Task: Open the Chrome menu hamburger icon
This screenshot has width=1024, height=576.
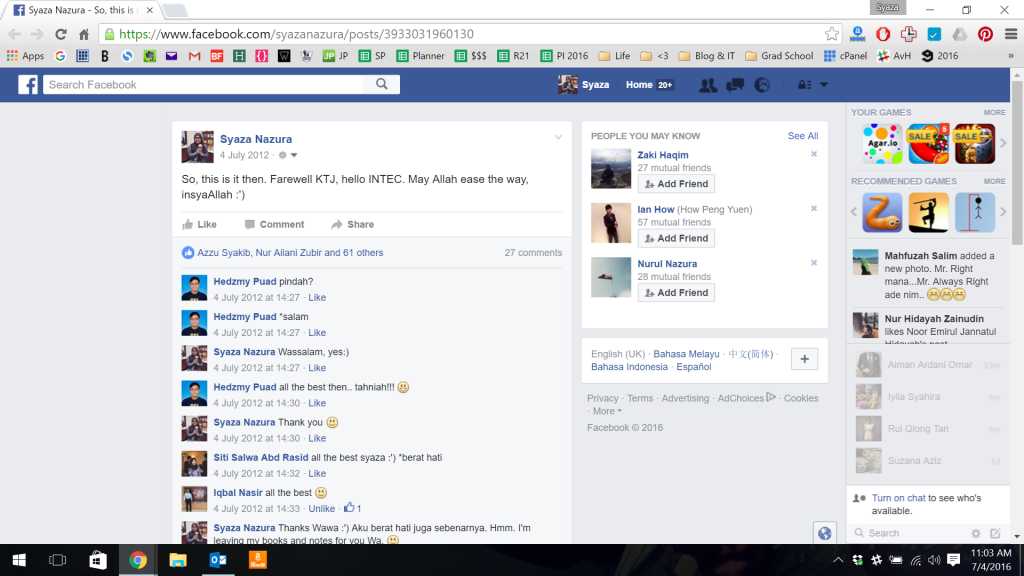Action: tap(1011, 34)
